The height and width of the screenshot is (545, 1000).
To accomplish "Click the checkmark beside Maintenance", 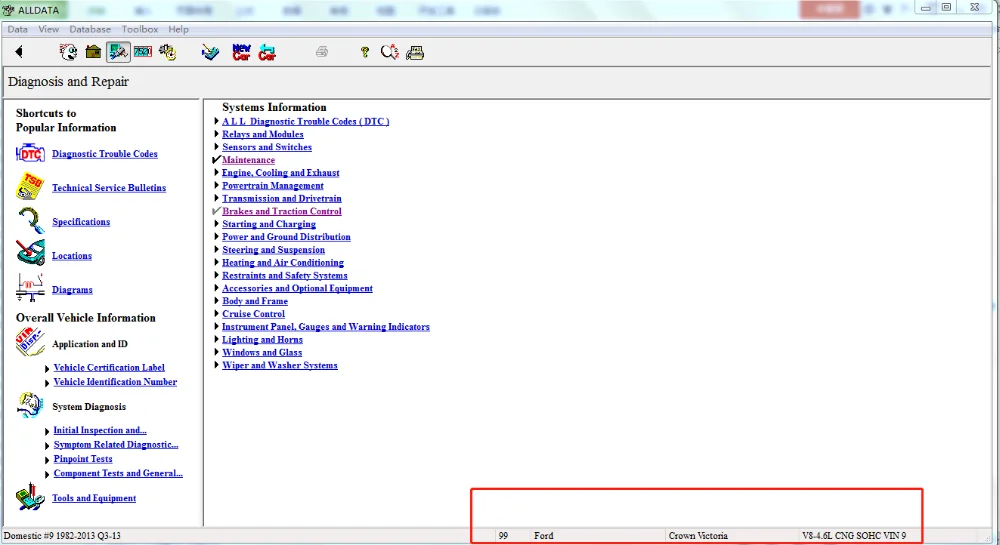I will coord(216,159).
